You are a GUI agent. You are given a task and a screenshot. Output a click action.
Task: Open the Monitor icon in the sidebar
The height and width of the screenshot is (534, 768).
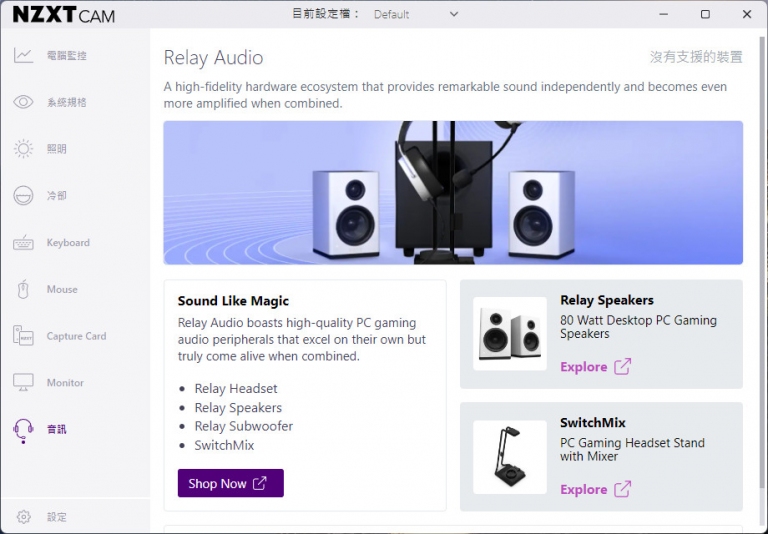click(x=23, y=383)
